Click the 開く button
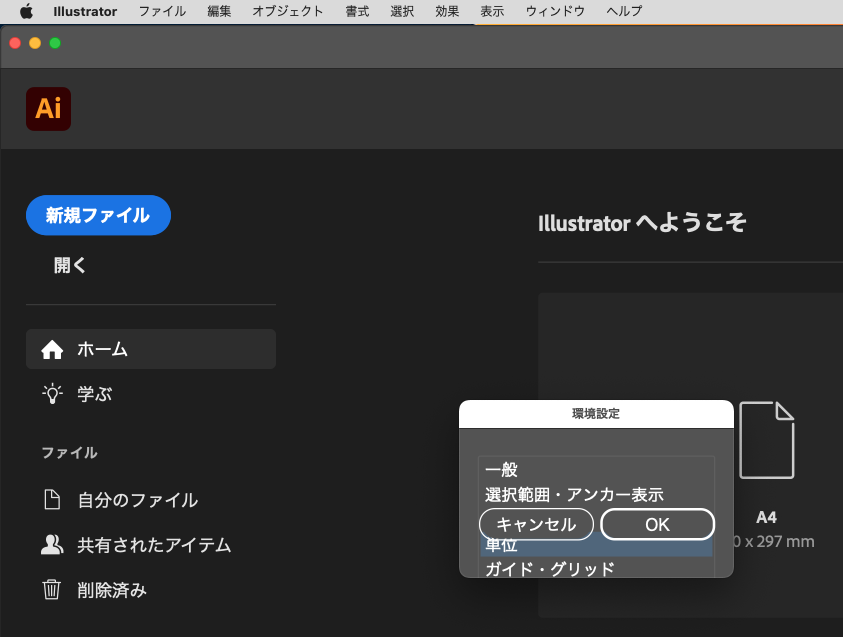Viewport: 843px width, 637px height. [x=70, y=265]
